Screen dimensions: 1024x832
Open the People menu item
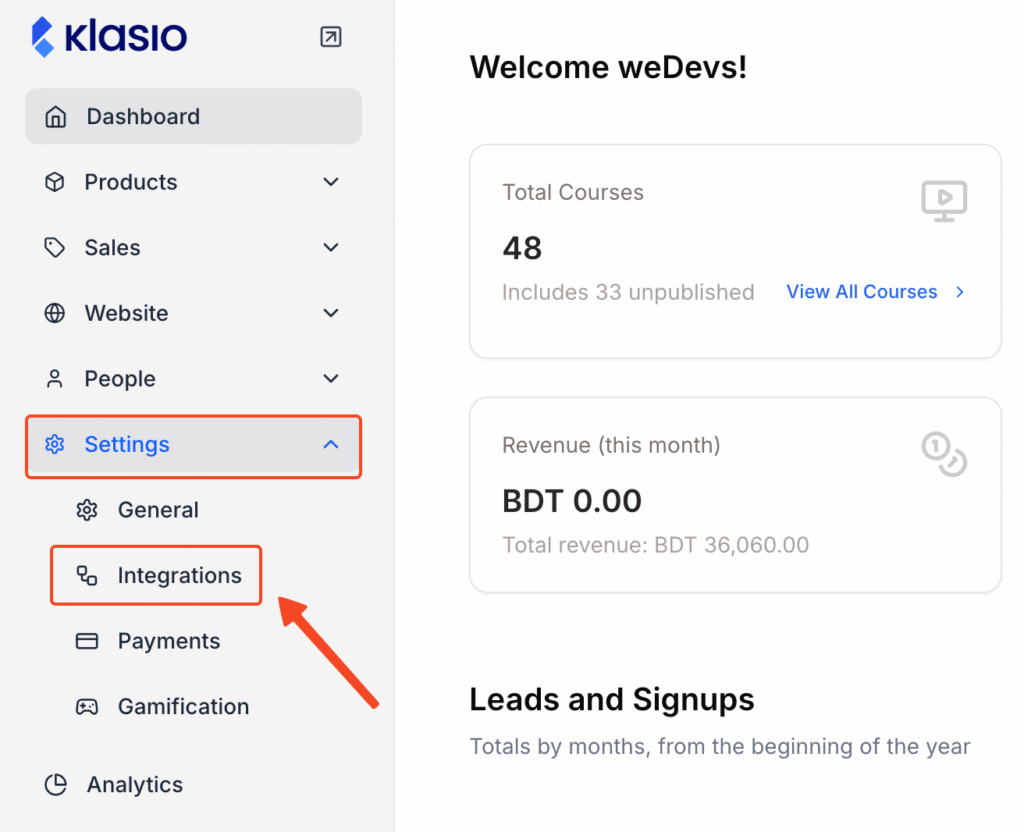click(x=193, y=379)
